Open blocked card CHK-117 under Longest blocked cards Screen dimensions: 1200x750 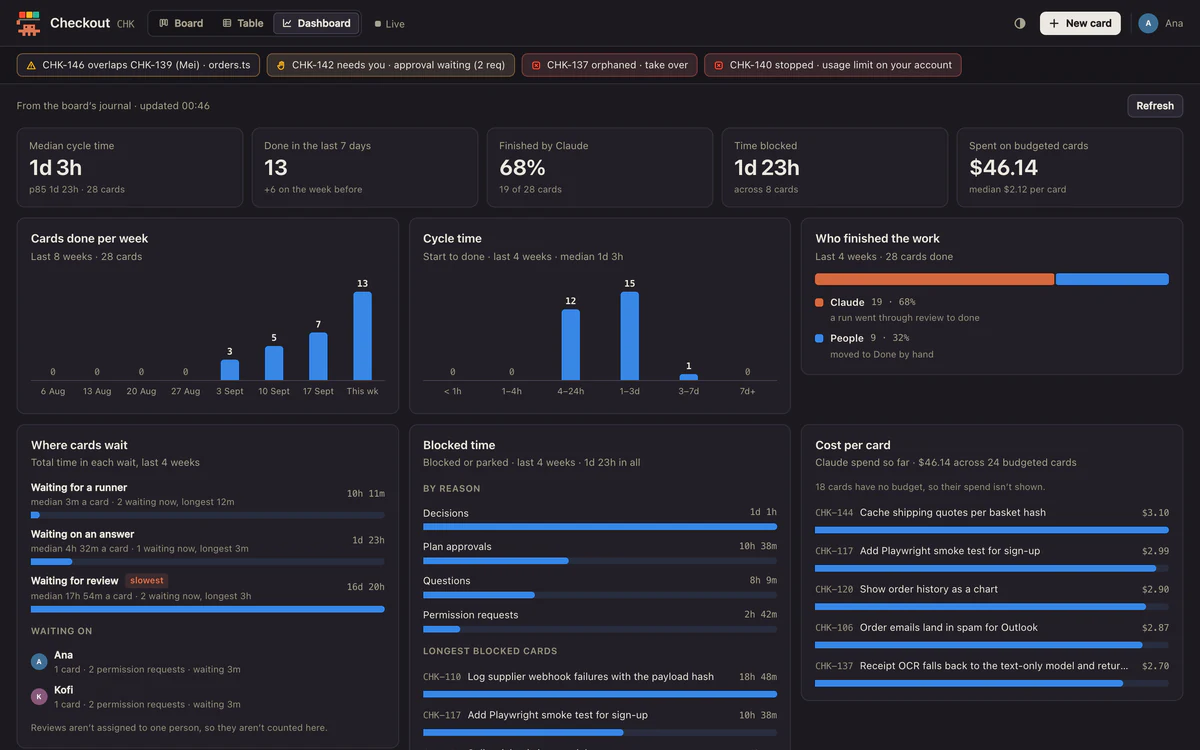coord(600,722)
